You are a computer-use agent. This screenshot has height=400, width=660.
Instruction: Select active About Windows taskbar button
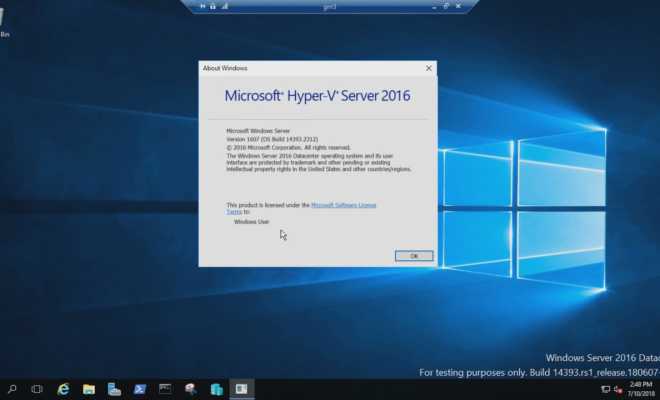pos(242,389)
